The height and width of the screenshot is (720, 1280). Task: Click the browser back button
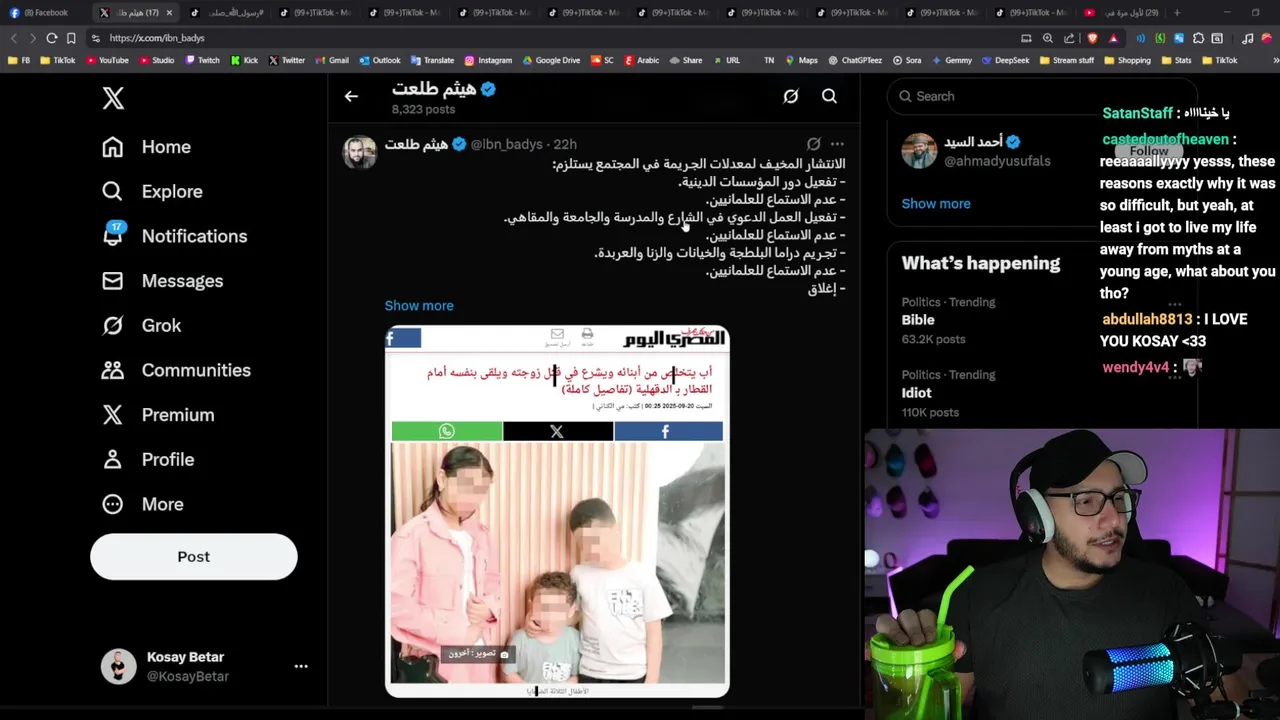click(x=14, y=38)
